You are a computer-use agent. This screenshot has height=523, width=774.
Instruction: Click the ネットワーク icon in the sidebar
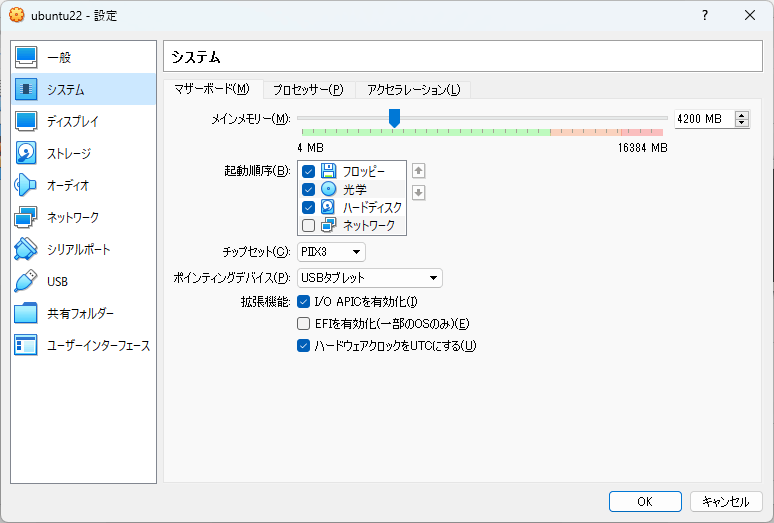click(26, 217)
